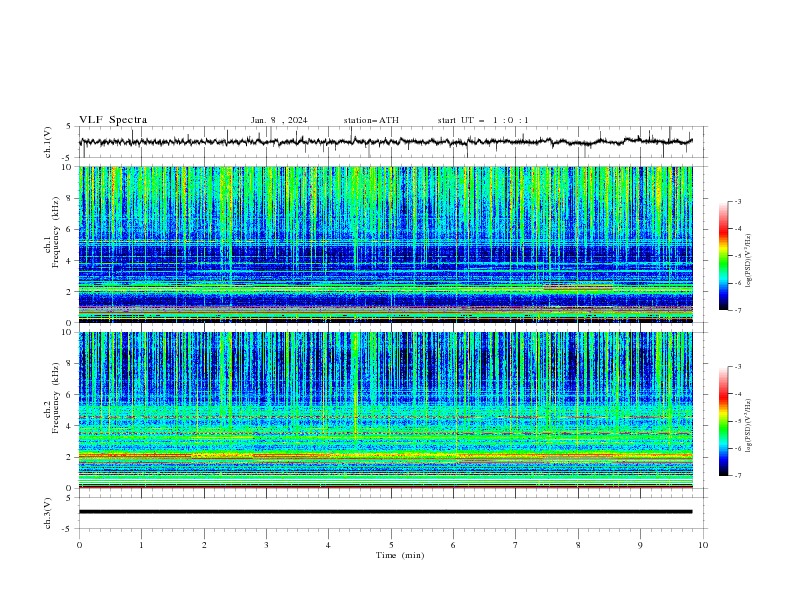The image size is (792, 612).
Task: Click the "-3" label on ch.2 colorbar
Action: point(738,367)
